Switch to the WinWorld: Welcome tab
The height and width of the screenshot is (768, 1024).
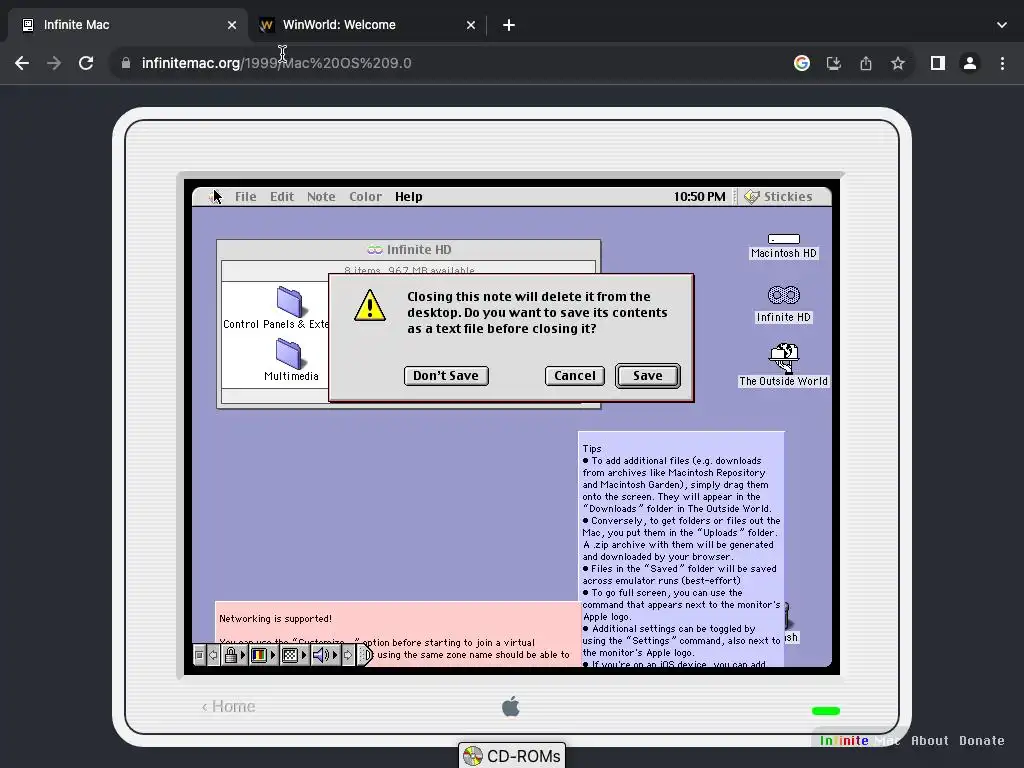(x=368, y=25)
